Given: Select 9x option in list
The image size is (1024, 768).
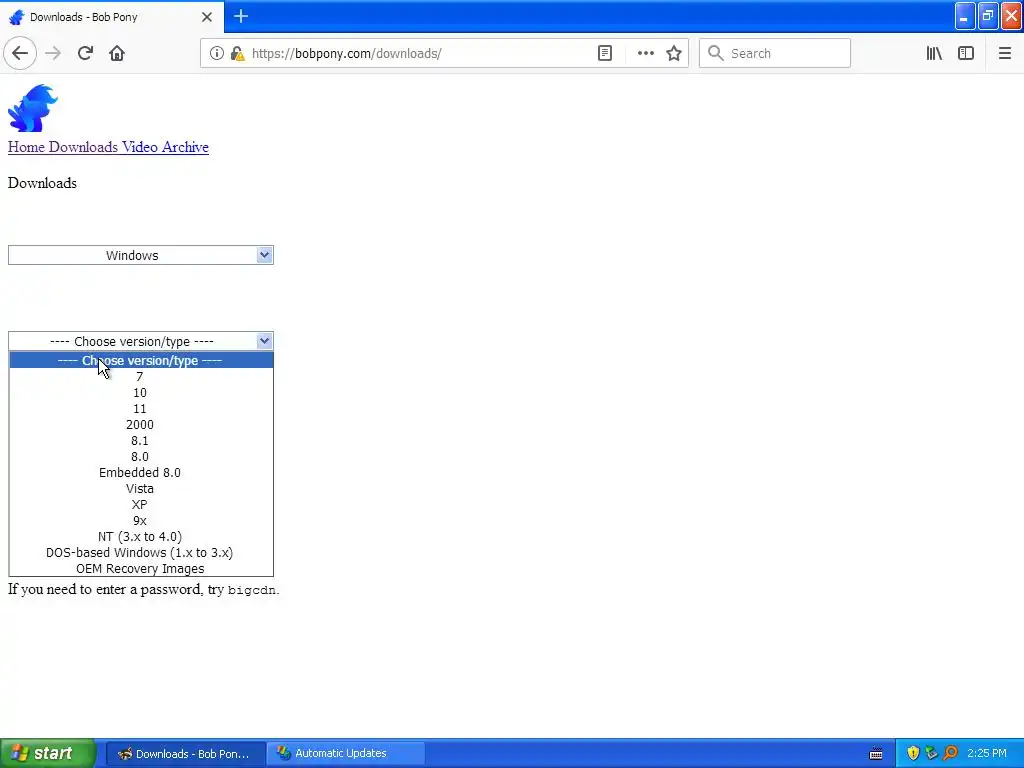Looking at the screenshot, I should click(x=140, y=520).
